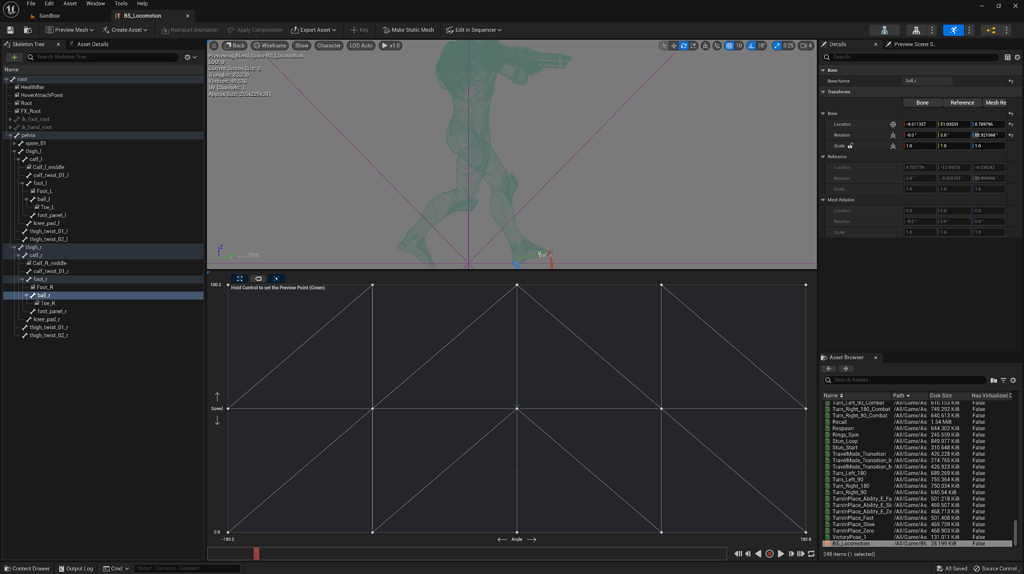
Task: Click the camera speed icon in viewport
Action: [x=805, y=46]
